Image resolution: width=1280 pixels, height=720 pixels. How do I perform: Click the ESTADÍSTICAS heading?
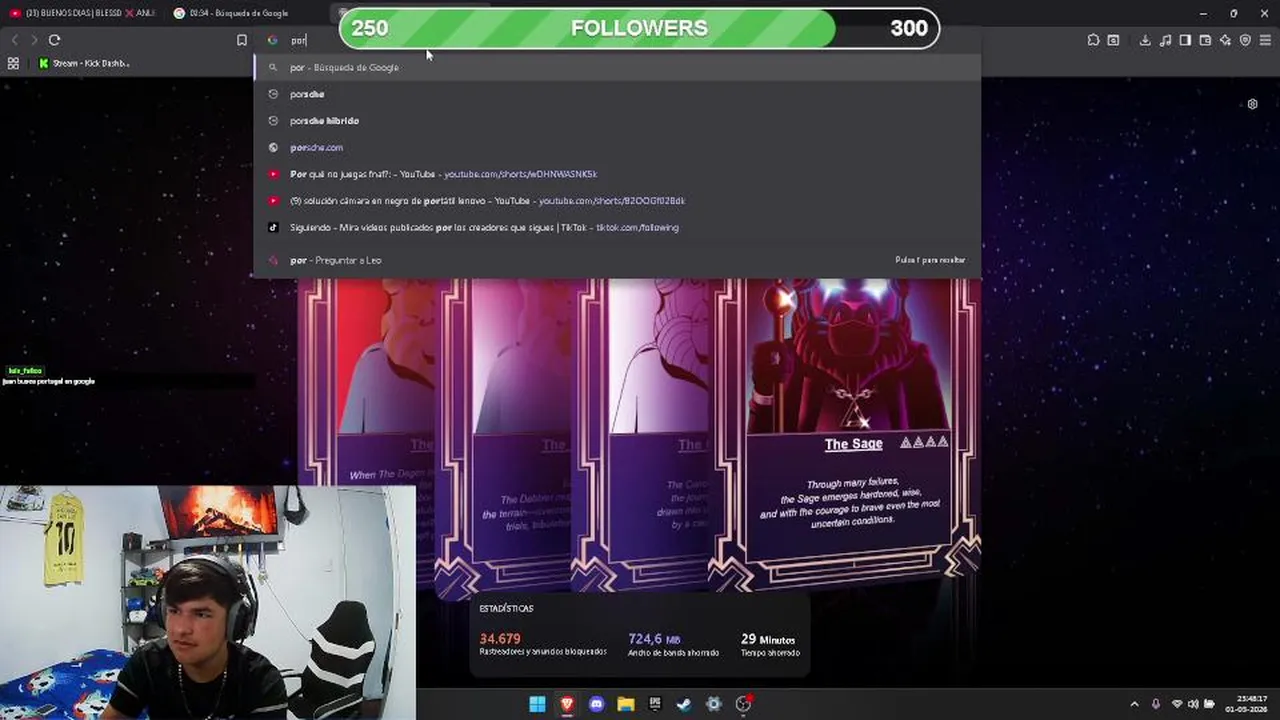[x=506, y=608]
